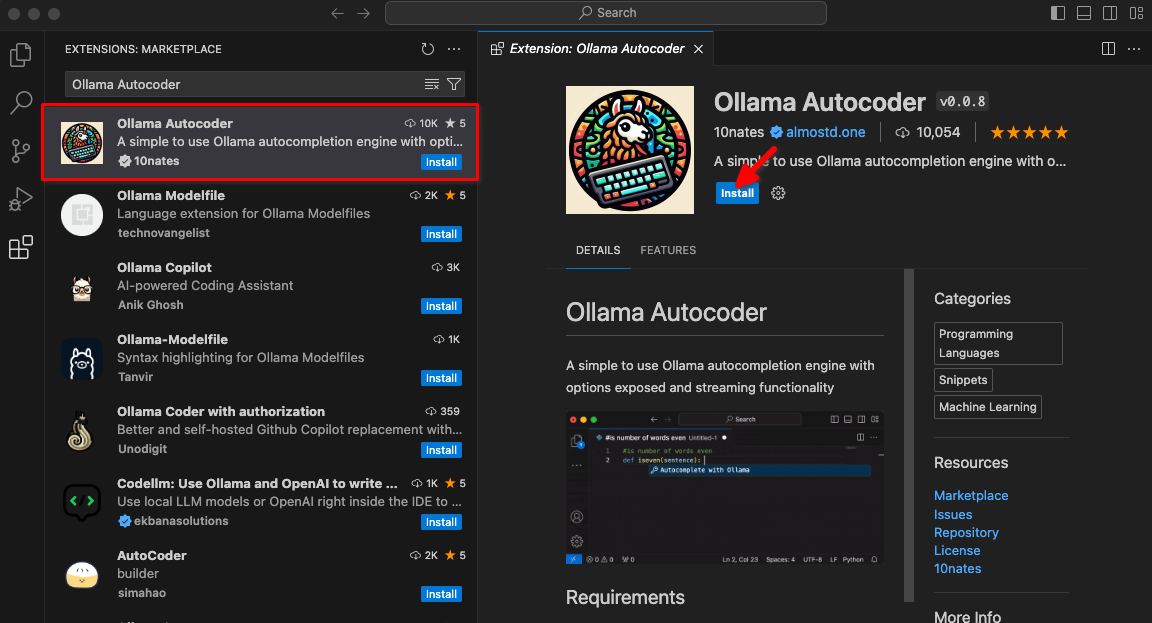Toggle primary side bar layout icon
The image size is (1152, 623).
coord(1058,13)
